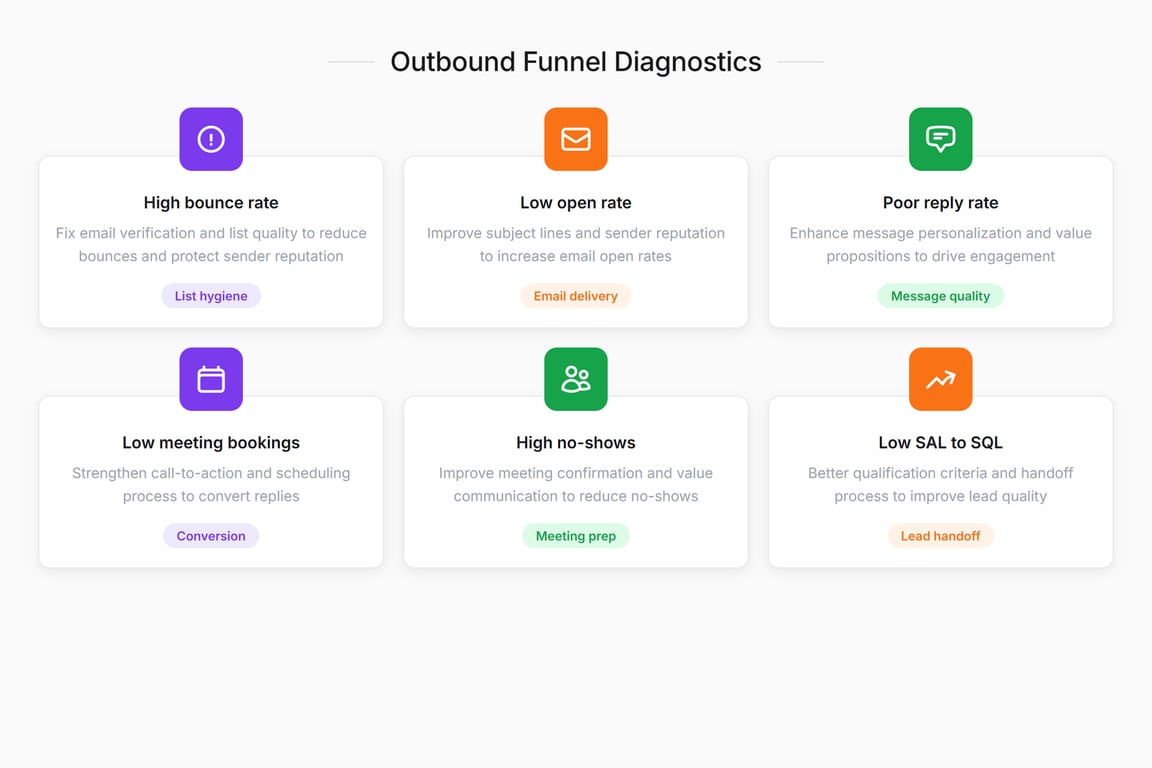Image resolution: width=1152 pixels, height=768 pixels.
Task: Click the High no-shows title
Action: coord(575,442)
